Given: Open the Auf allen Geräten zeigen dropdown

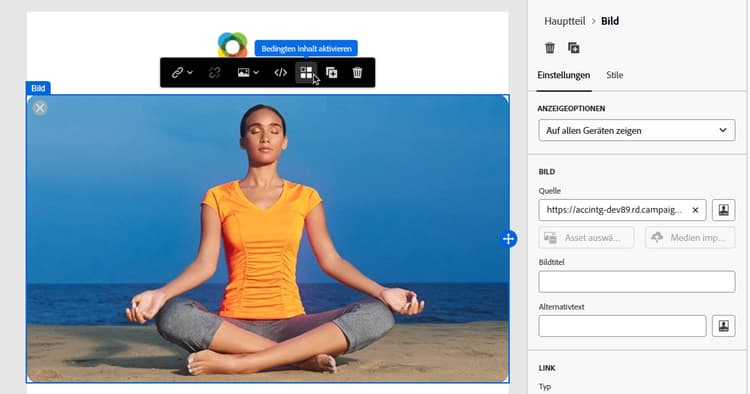Looking at the screenshot, I should pyautogui.click(x=637, y=131).
